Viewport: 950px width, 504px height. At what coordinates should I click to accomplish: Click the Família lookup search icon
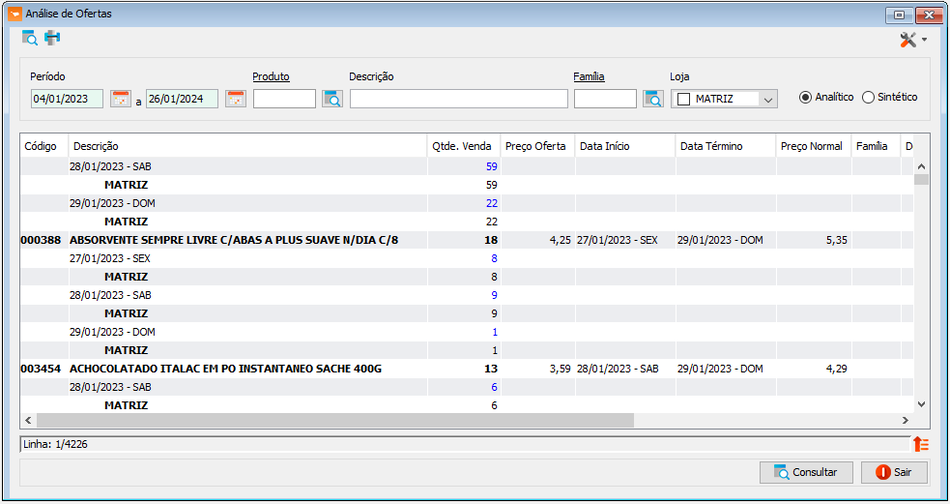[x=653, y=99]
